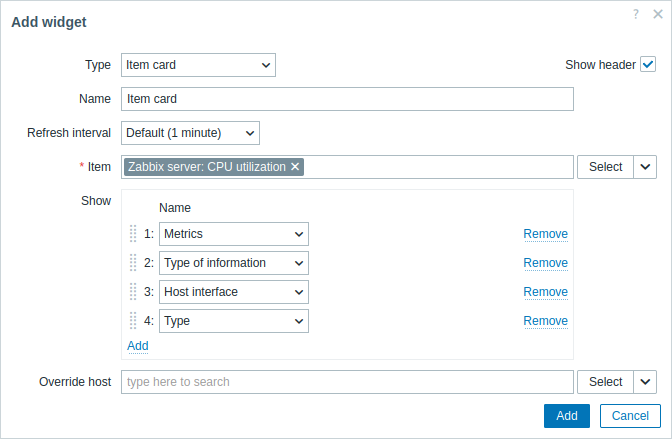The height and width of the screenshot is (439, 672).
Task: Click the help question mark icon
Action: (x=637, y=14)
